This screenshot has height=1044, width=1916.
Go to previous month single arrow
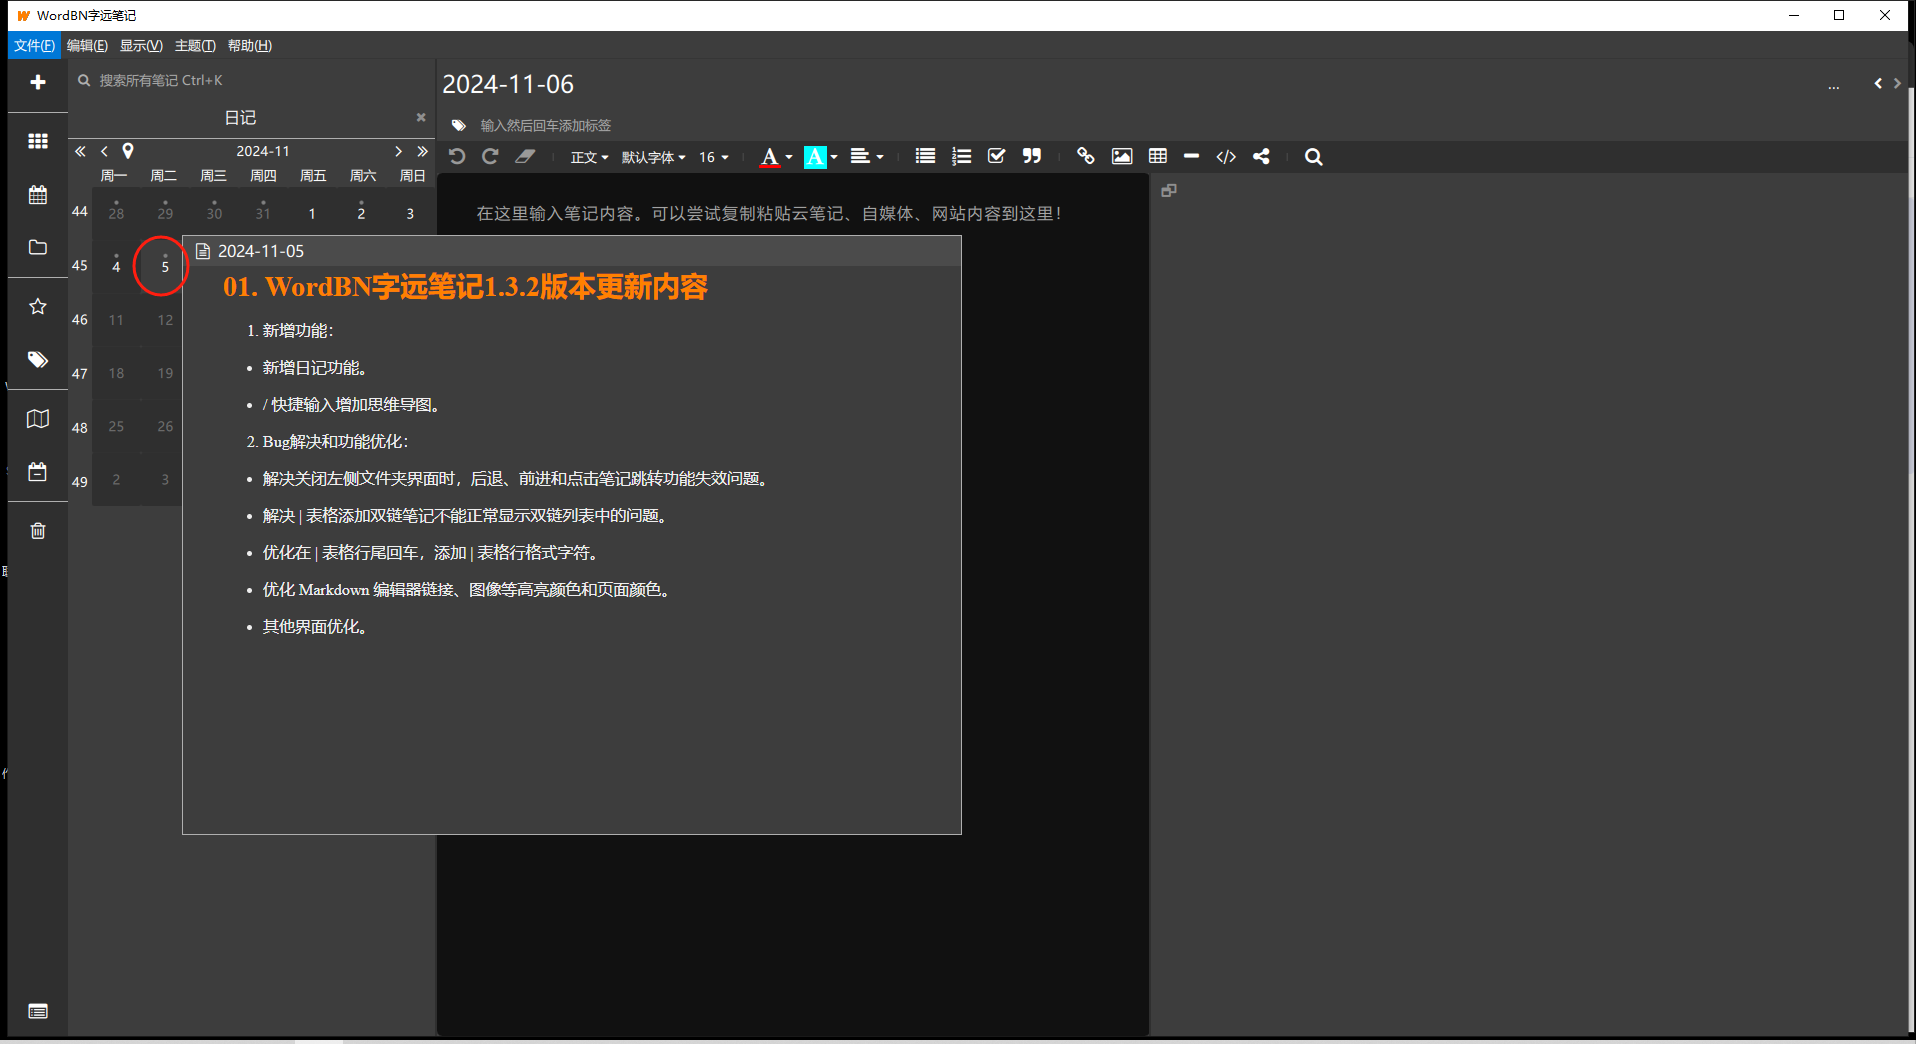104,152
